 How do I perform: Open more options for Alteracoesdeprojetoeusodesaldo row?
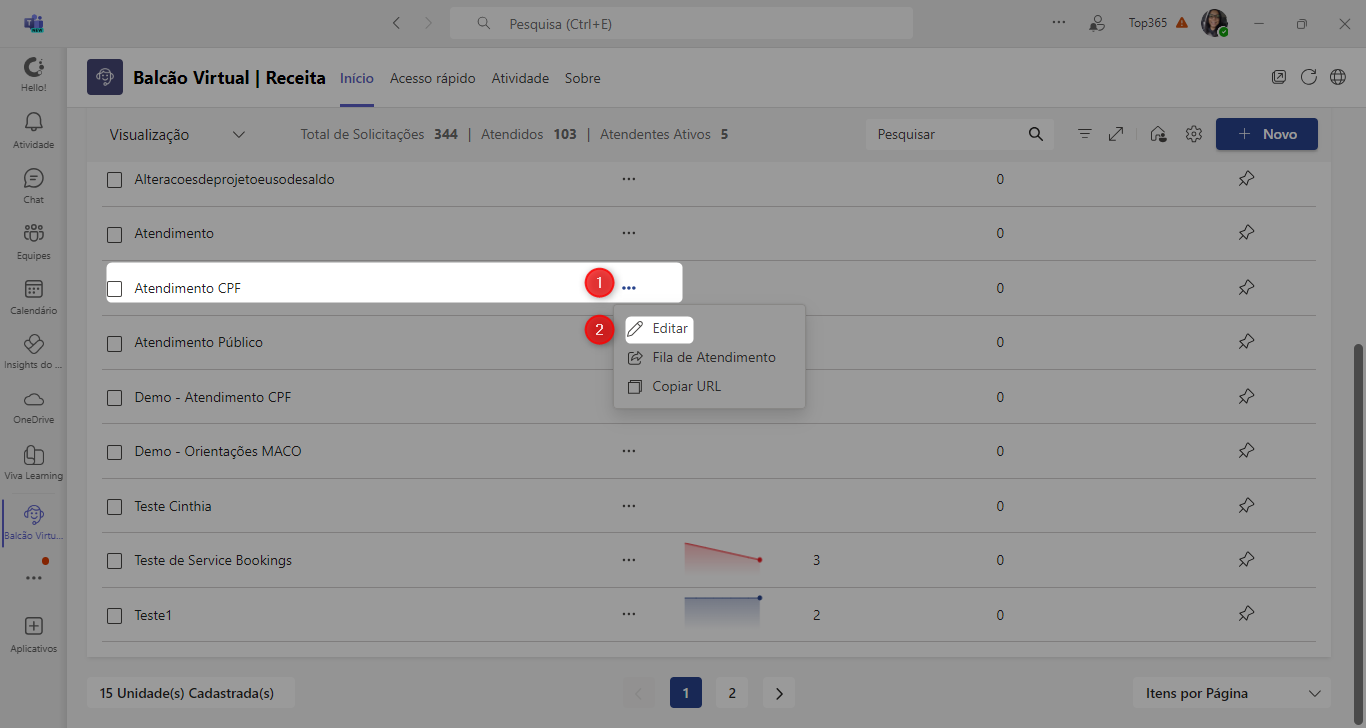tap(629, 179)
